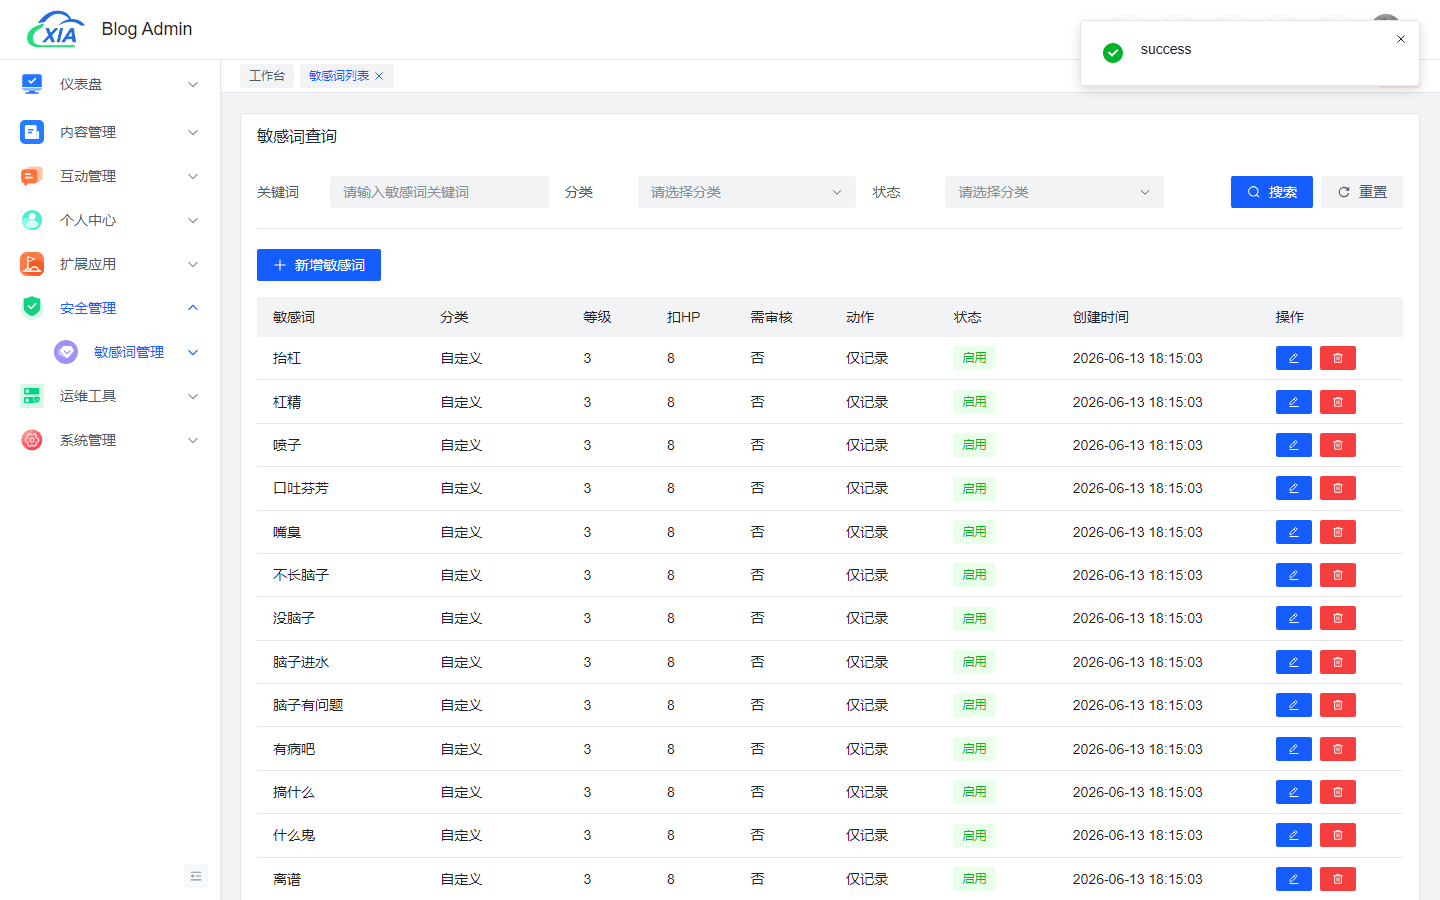Click the 关键词 keyword input field
This screenshot has height=900, width=1440.
tap(439, 192)
